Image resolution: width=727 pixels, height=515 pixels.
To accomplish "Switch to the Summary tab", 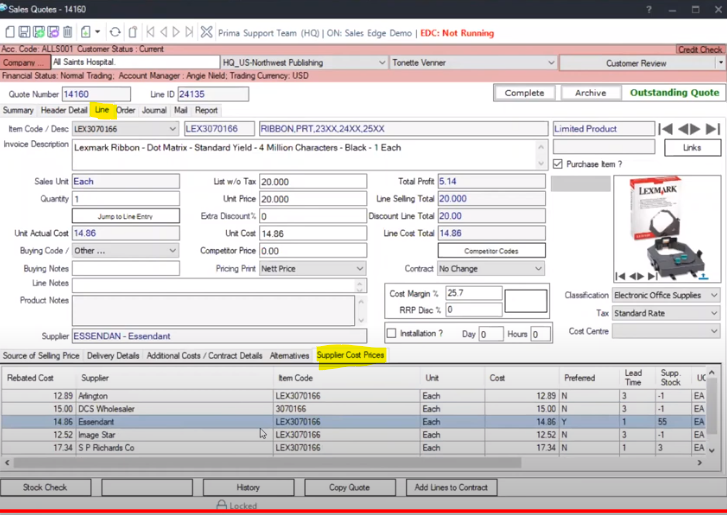I will pos(18,110).
